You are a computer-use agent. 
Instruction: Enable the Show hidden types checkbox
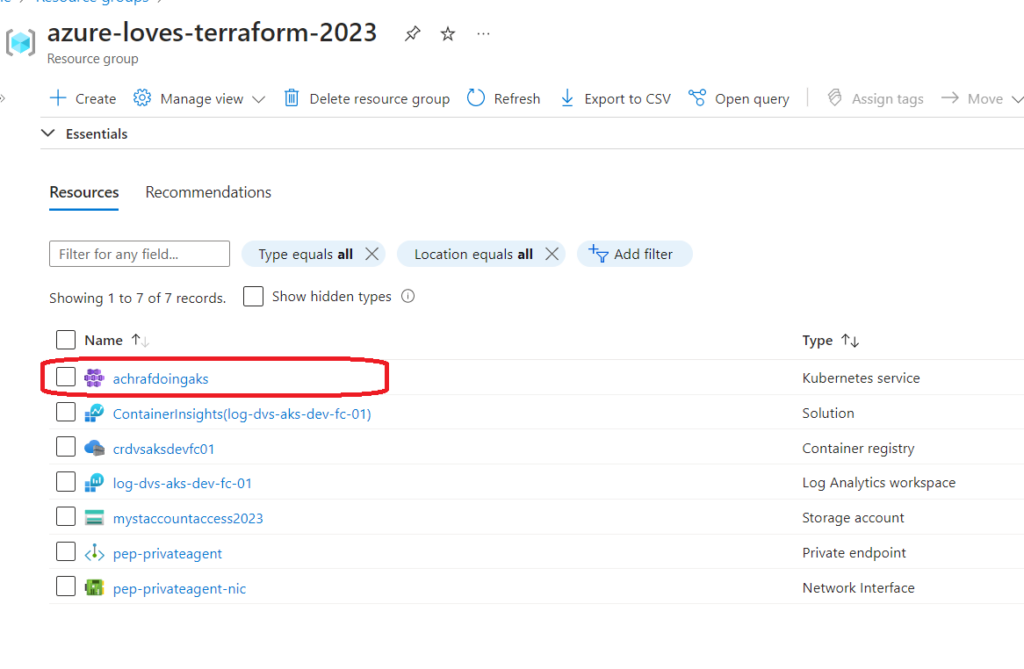(253, 296)
